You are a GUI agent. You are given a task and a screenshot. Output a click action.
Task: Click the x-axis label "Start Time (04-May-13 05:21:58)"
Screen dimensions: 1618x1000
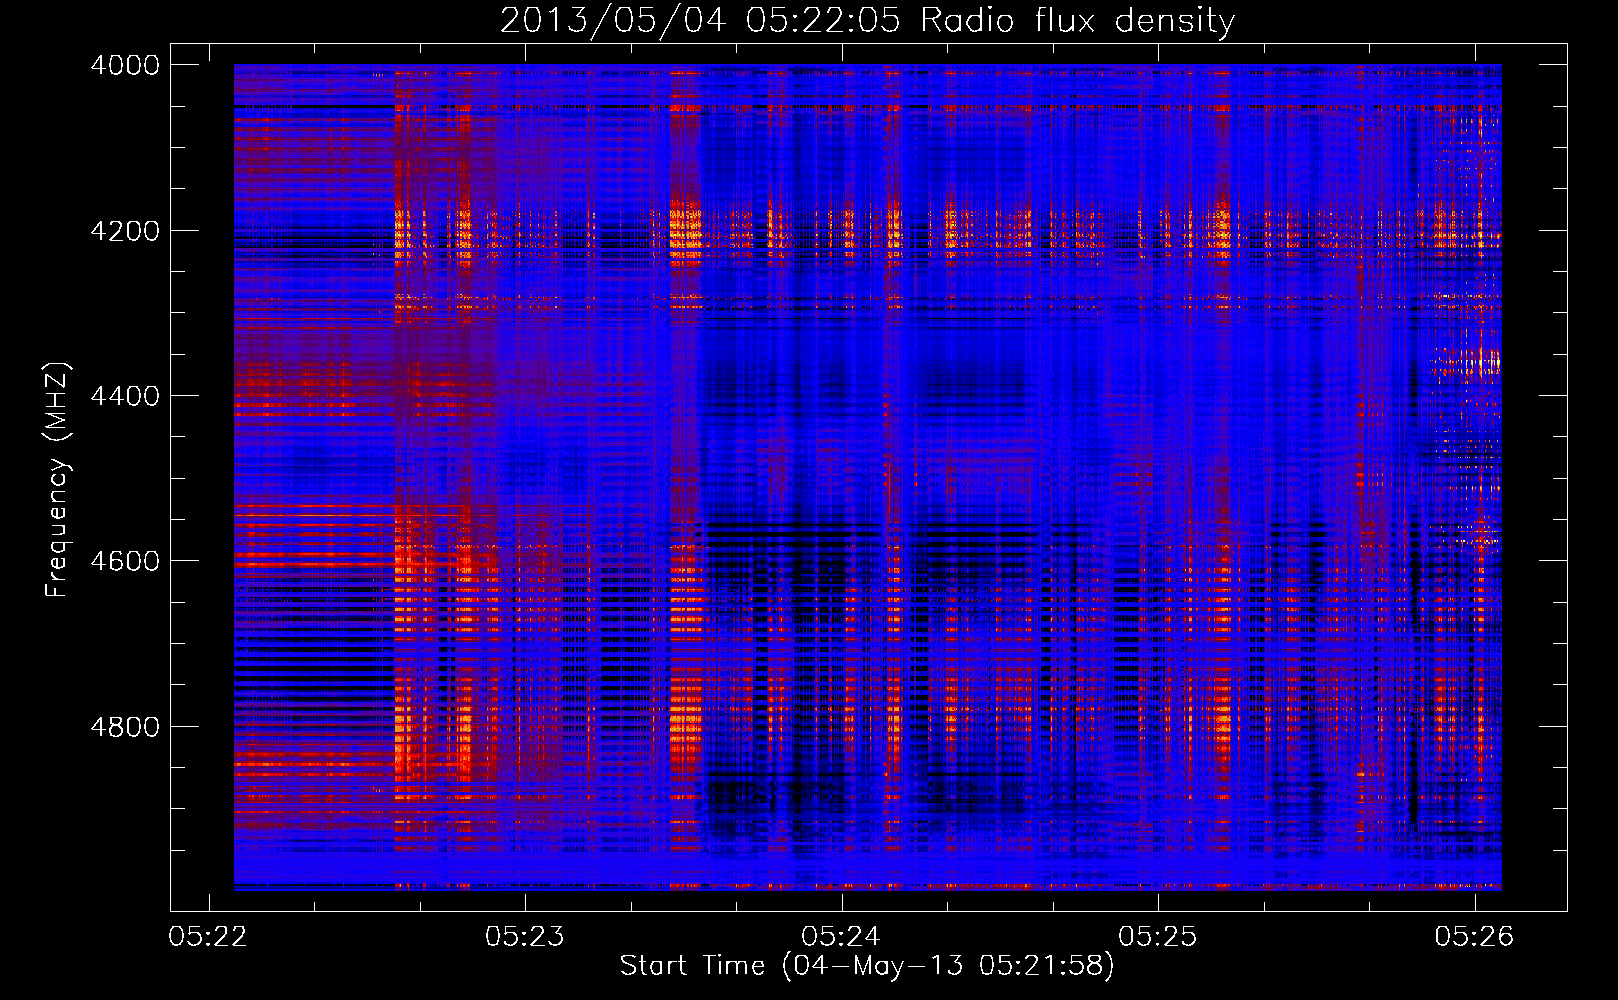(x=867, y=966)
